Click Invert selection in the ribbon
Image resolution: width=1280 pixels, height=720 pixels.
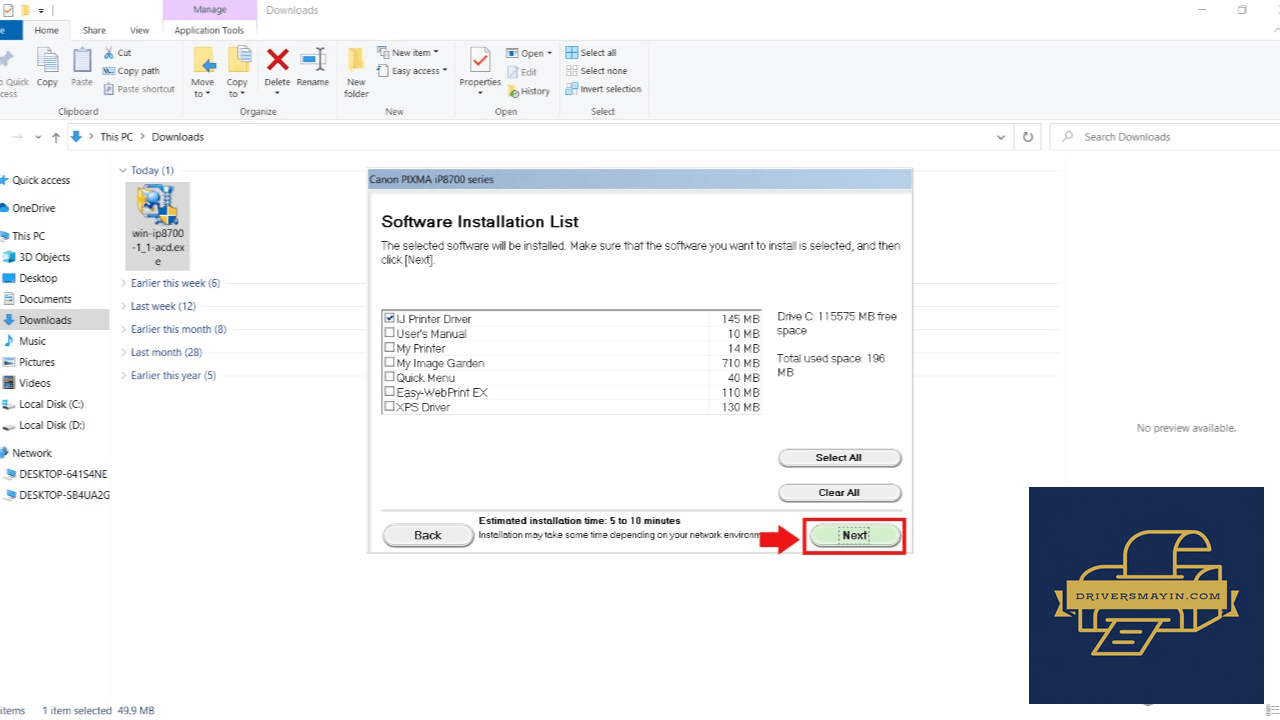pos(603,89)
